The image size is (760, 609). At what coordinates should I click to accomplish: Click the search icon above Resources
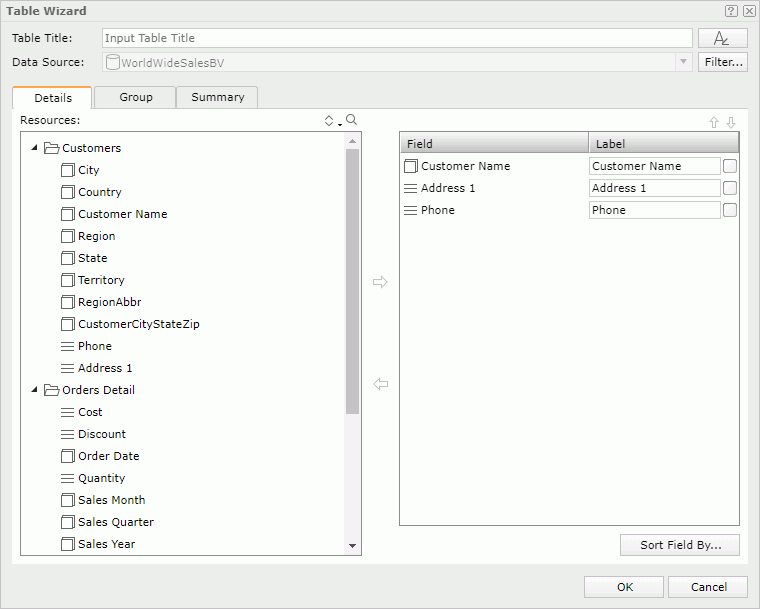click(x=351, y=120)
